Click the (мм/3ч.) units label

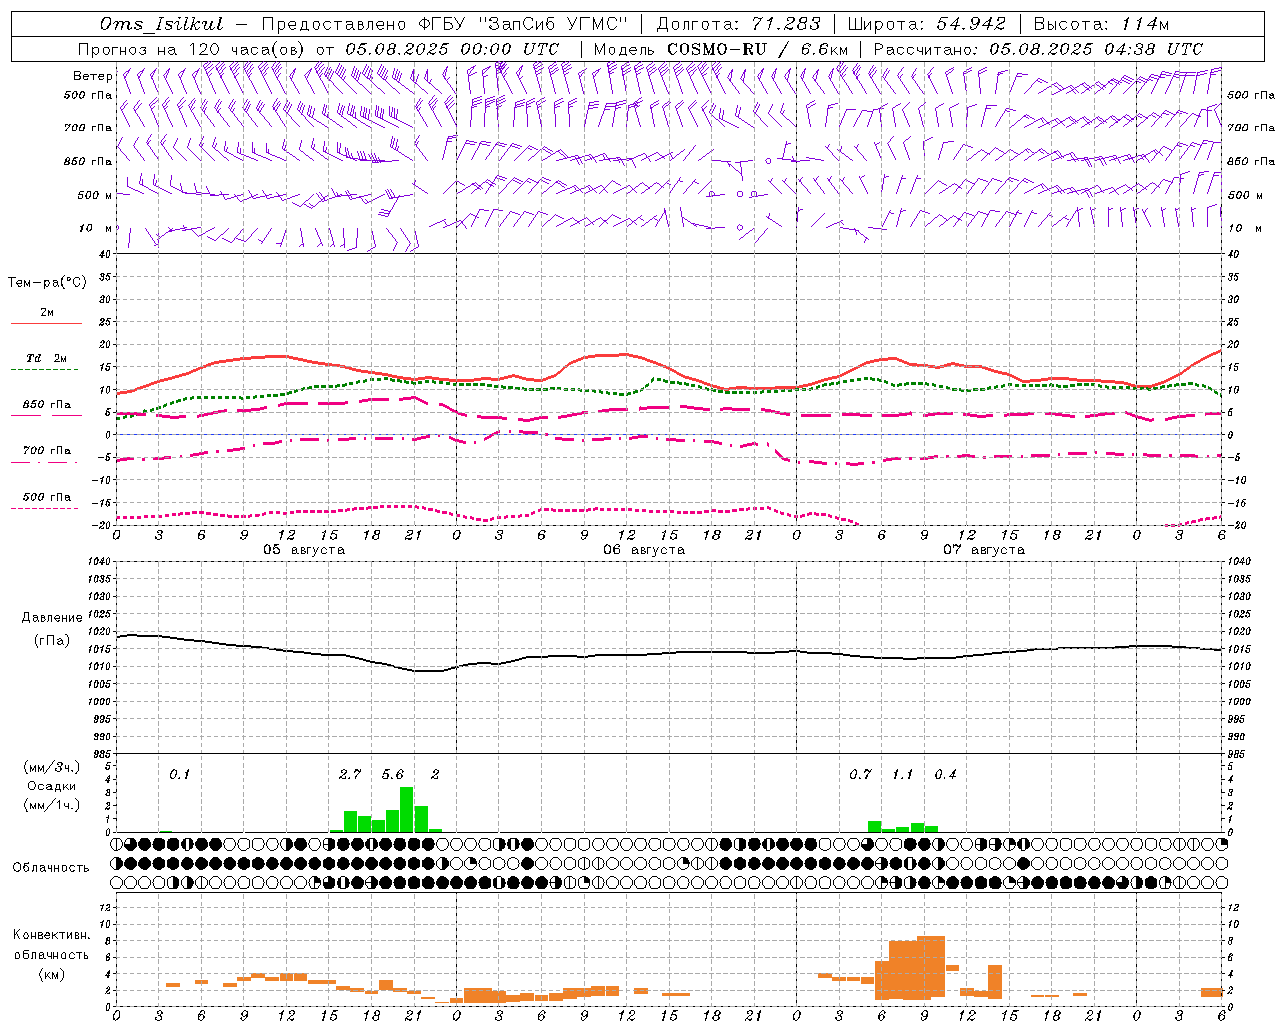coord(51,767)
